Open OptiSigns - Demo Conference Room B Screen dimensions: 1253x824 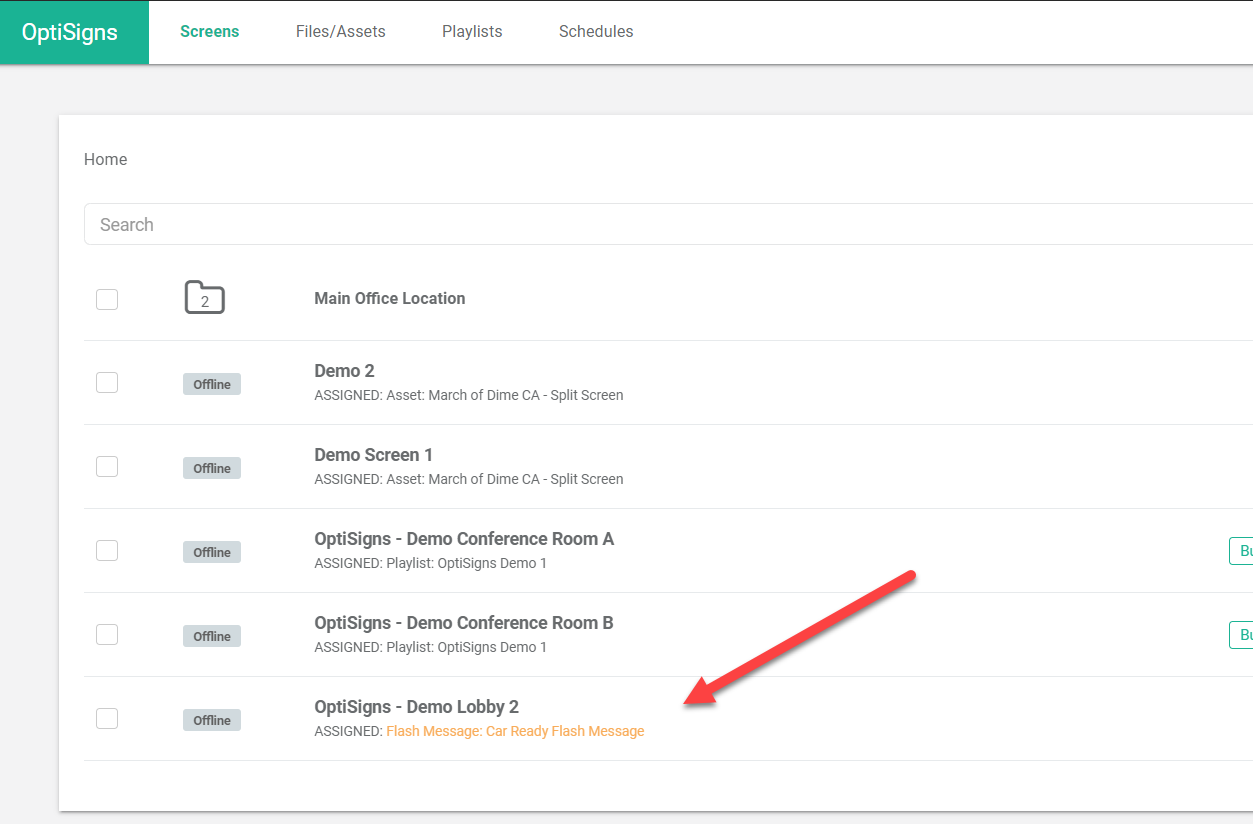point(464,623)
